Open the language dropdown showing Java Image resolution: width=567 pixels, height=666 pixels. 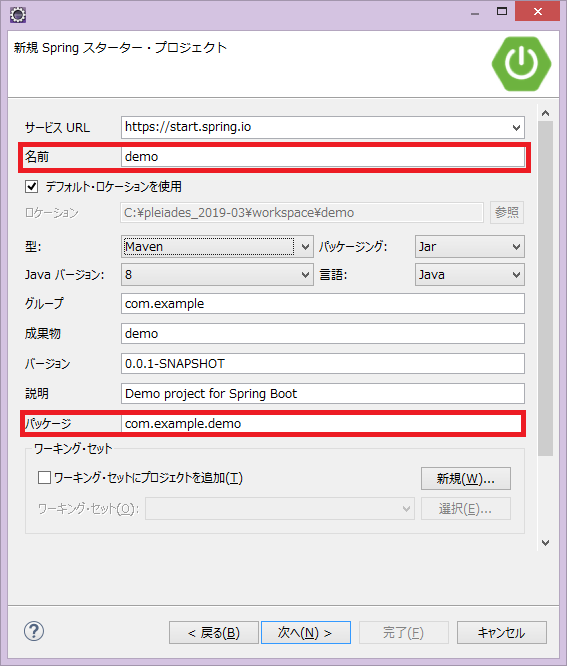(469, 275)
